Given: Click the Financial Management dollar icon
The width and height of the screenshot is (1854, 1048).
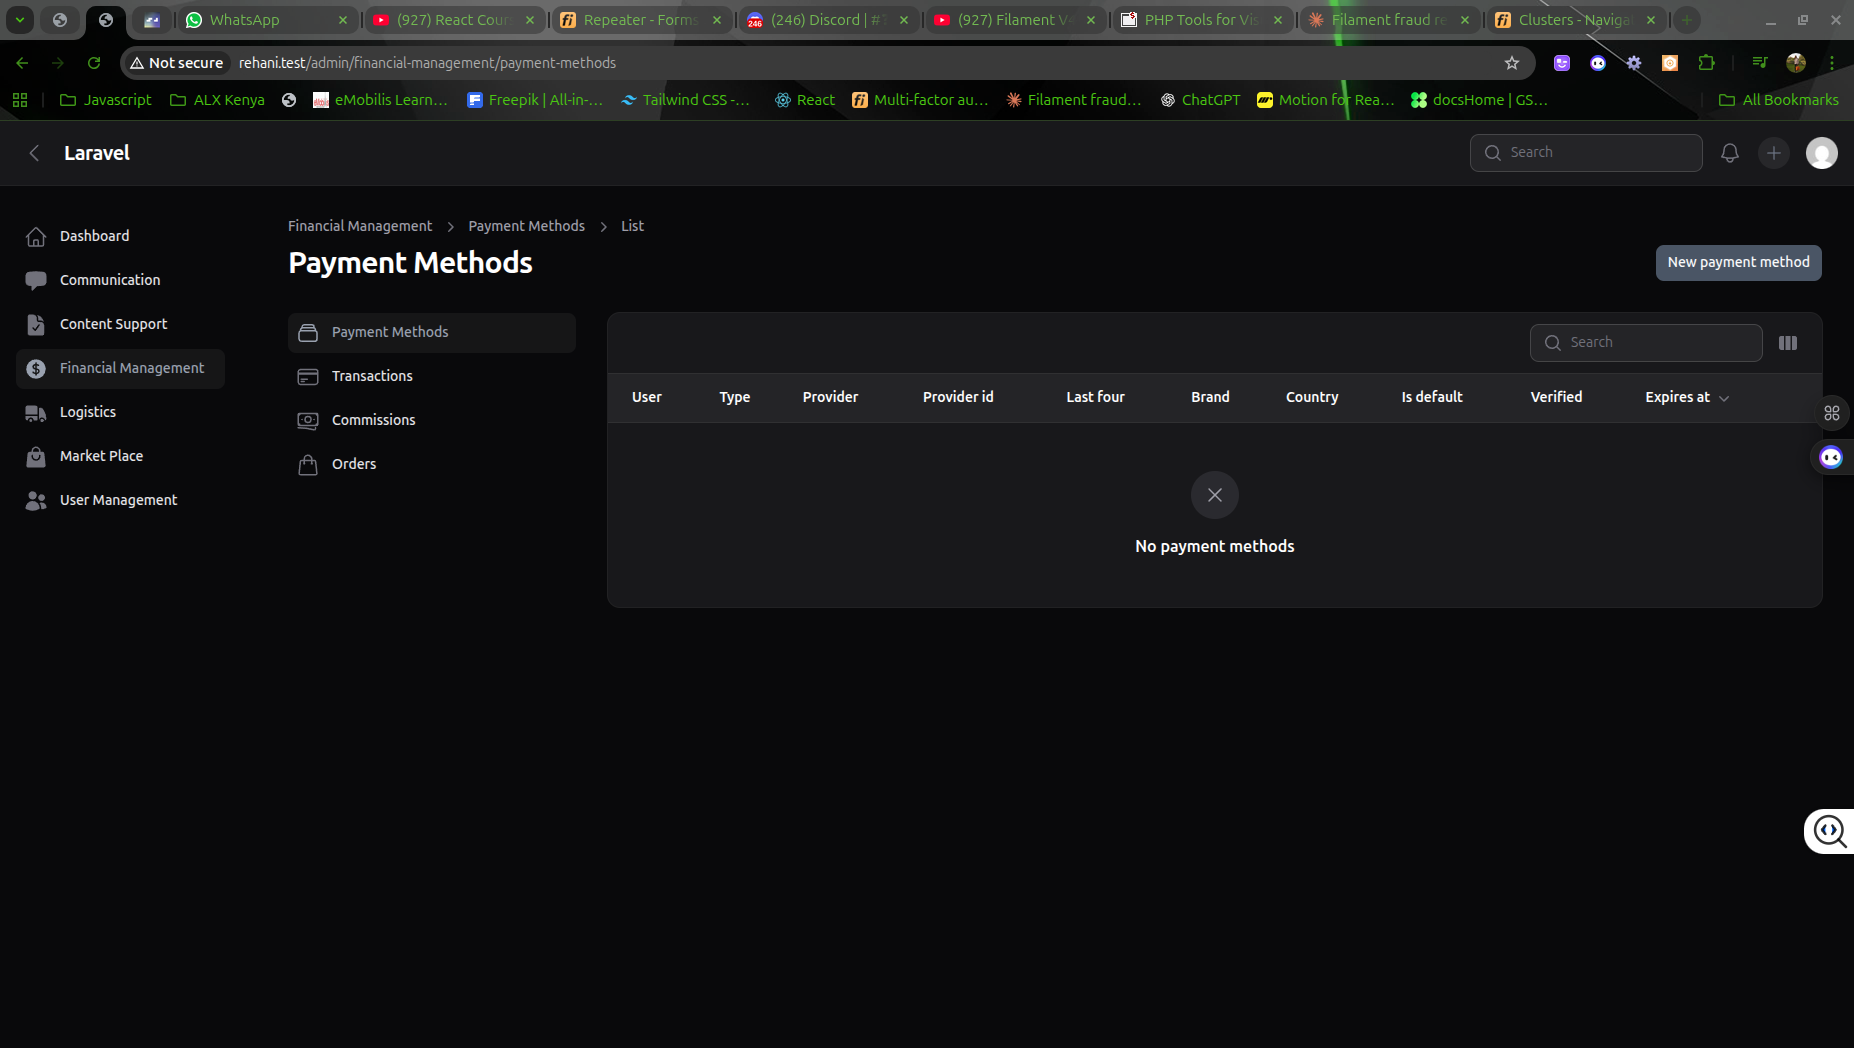Looking at the screenshot, I should (36, 369).
